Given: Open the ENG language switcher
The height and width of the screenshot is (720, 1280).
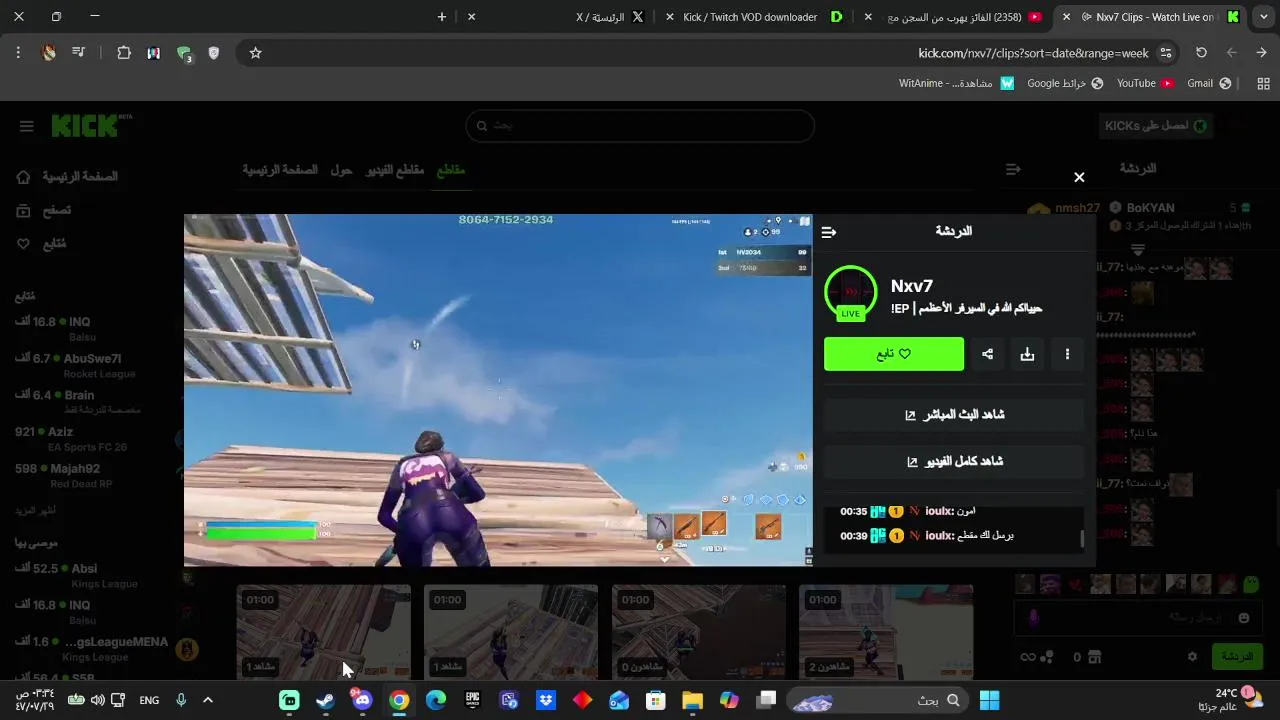Looking at the screenshot, I should (x=149, y=700).
